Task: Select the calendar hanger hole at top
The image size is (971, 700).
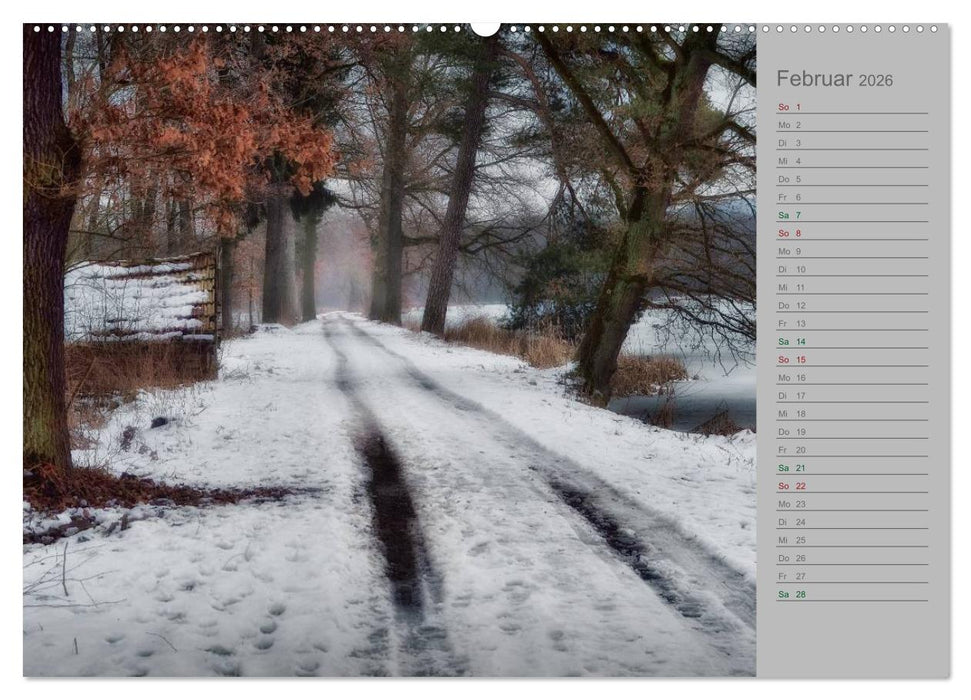Action: [485, 28]
